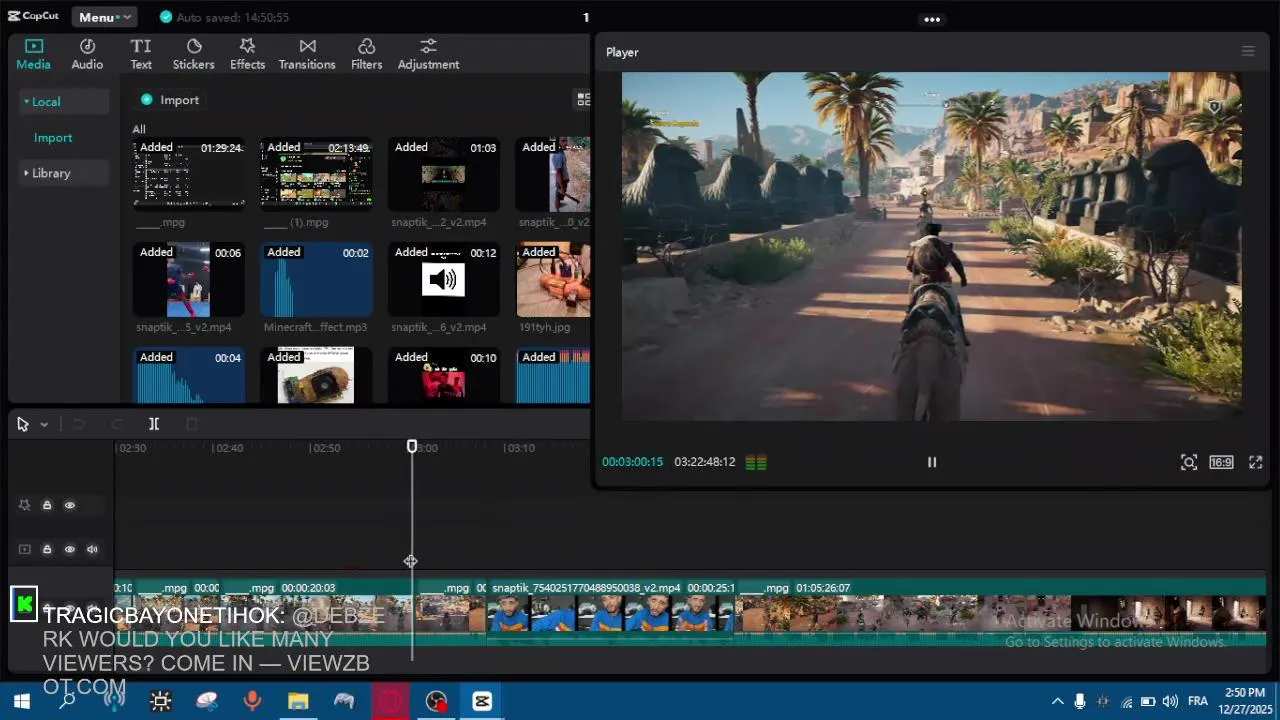Select the snaptik_...2_v2.mp4 media thumbnail
This screenshot has height=720, width=1280.
(444, 173)
